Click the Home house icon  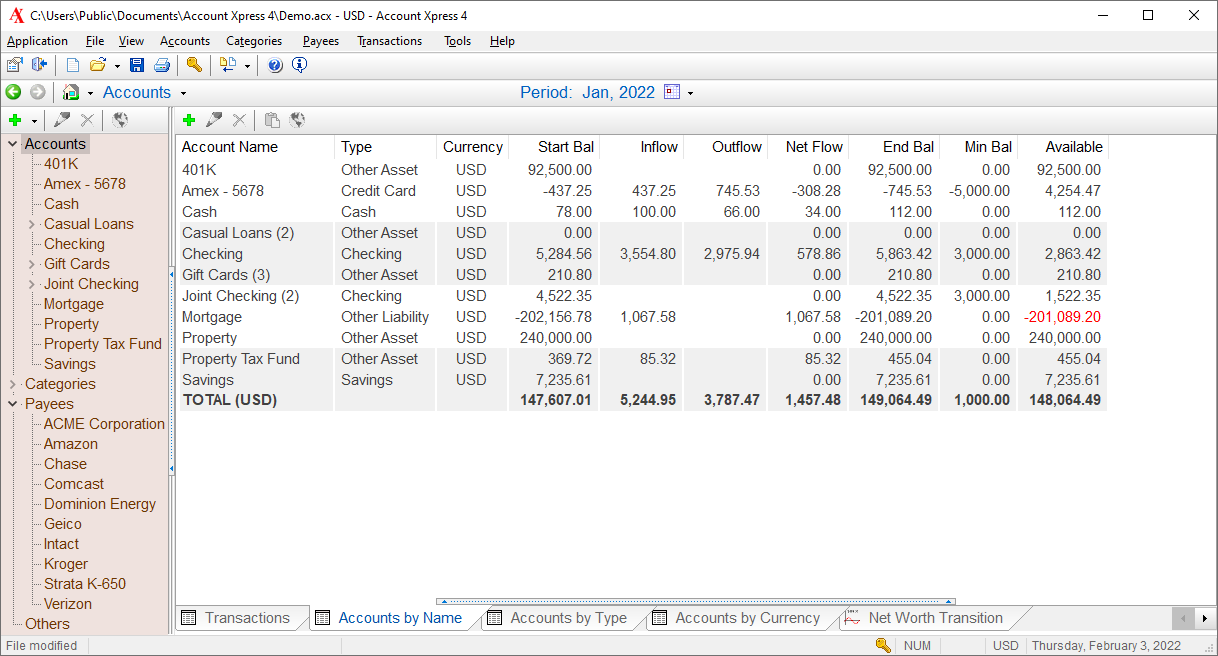(x=70, y=93)
